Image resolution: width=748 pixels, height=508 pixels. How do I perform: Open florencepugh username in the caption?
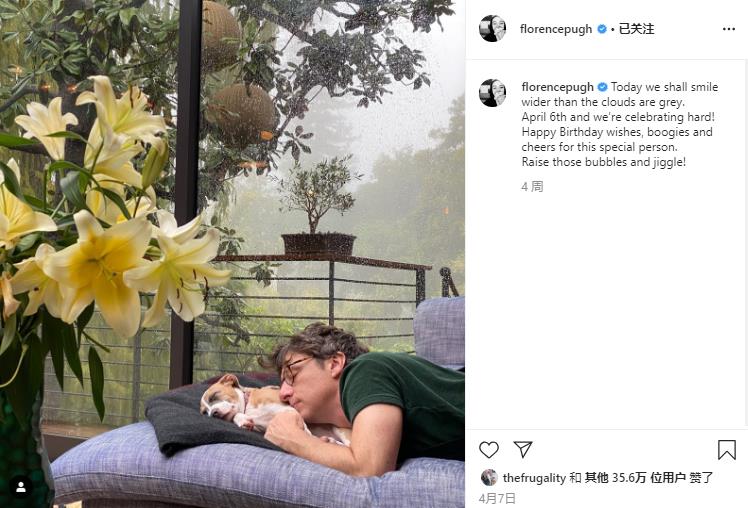[558, 87]
